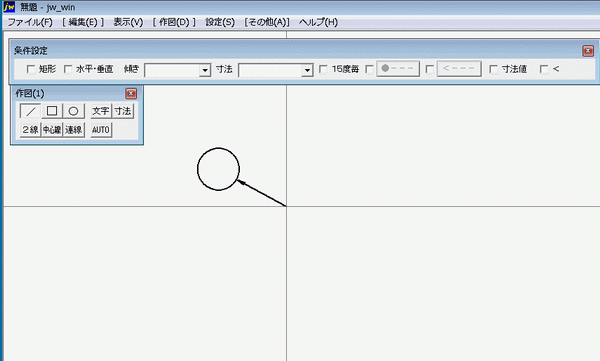The image size is (600, 361).
Task: Select the 連線 connected line tool
Action: coord(73,130)
